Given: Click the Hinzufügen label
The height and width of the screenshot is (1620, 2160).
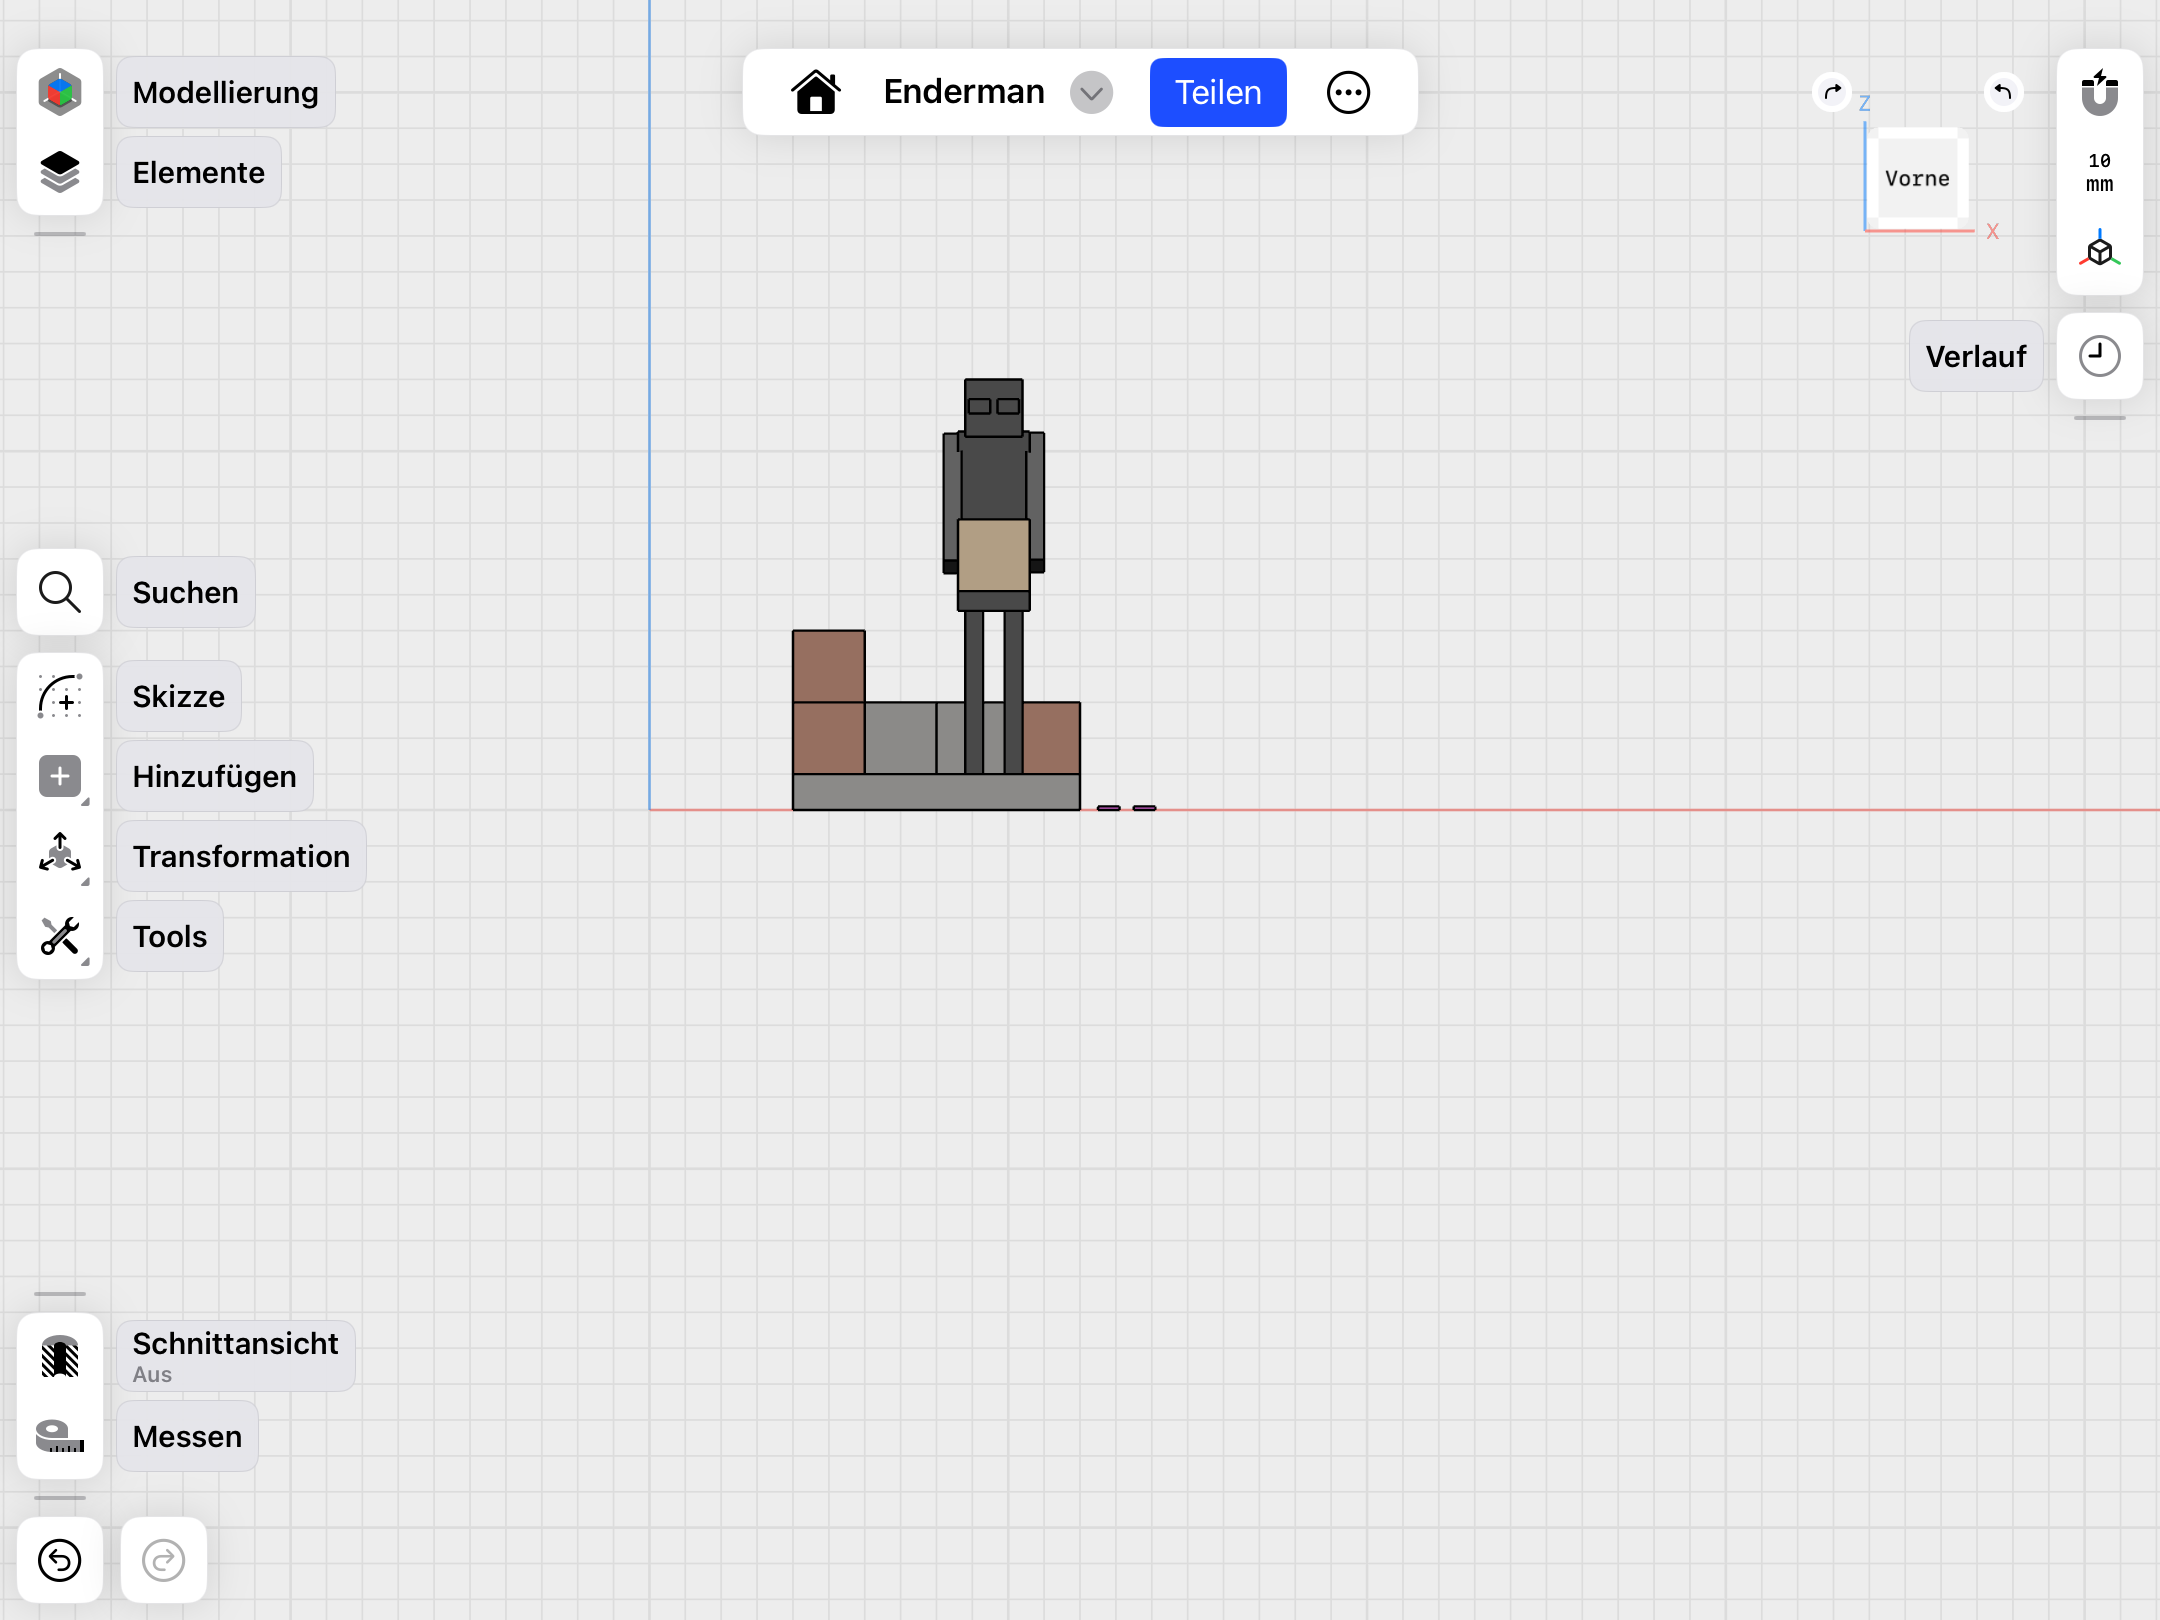Looking at the screenshot, I should coord(215,776).
